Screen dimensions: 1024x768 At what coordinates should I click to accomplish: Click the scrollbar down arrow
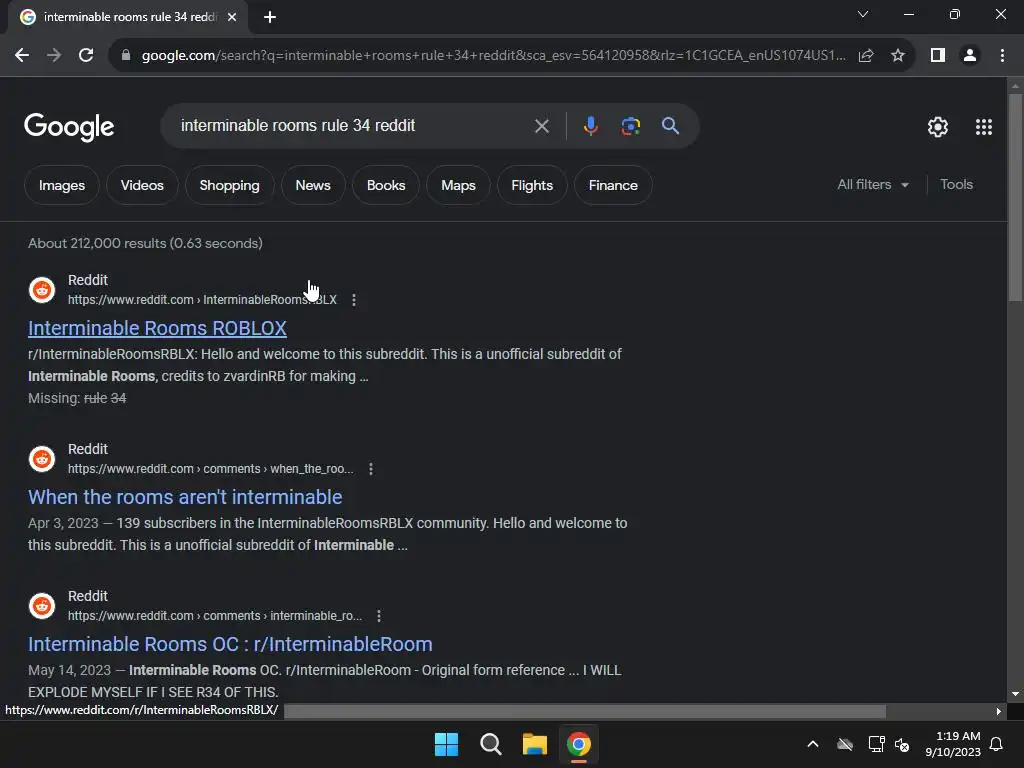pos(1015,694)
